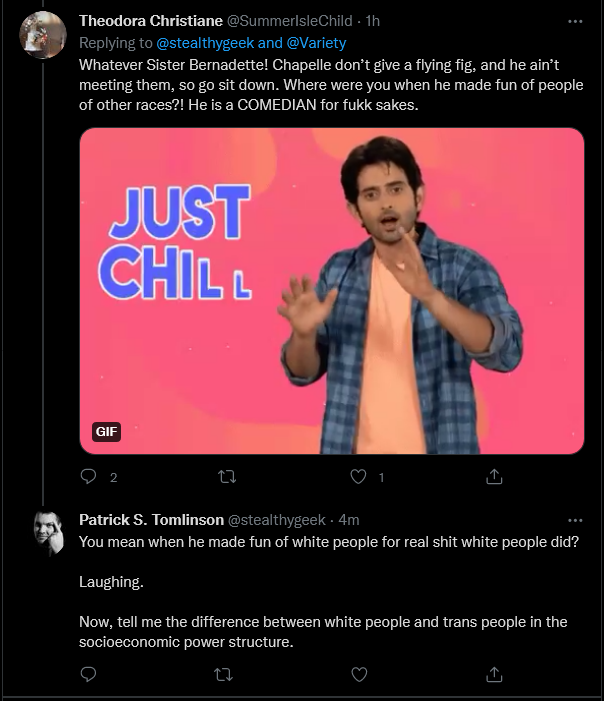Like Patrick S. Tomlinson's tweet

pos(359,674)
